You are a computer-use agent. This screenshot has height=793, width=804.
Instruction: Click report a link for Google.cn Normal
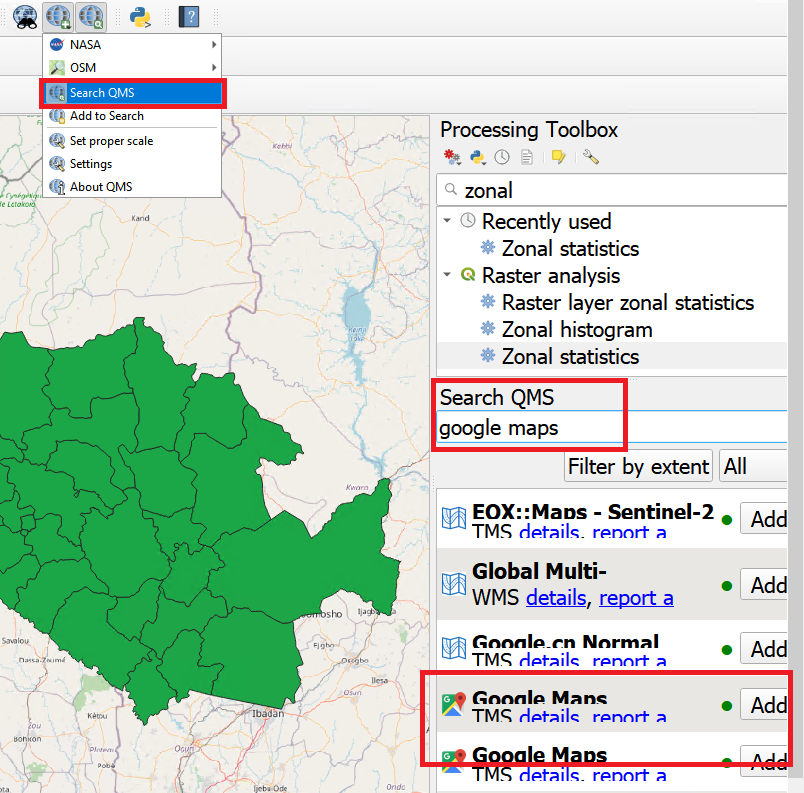pos(629,660)
